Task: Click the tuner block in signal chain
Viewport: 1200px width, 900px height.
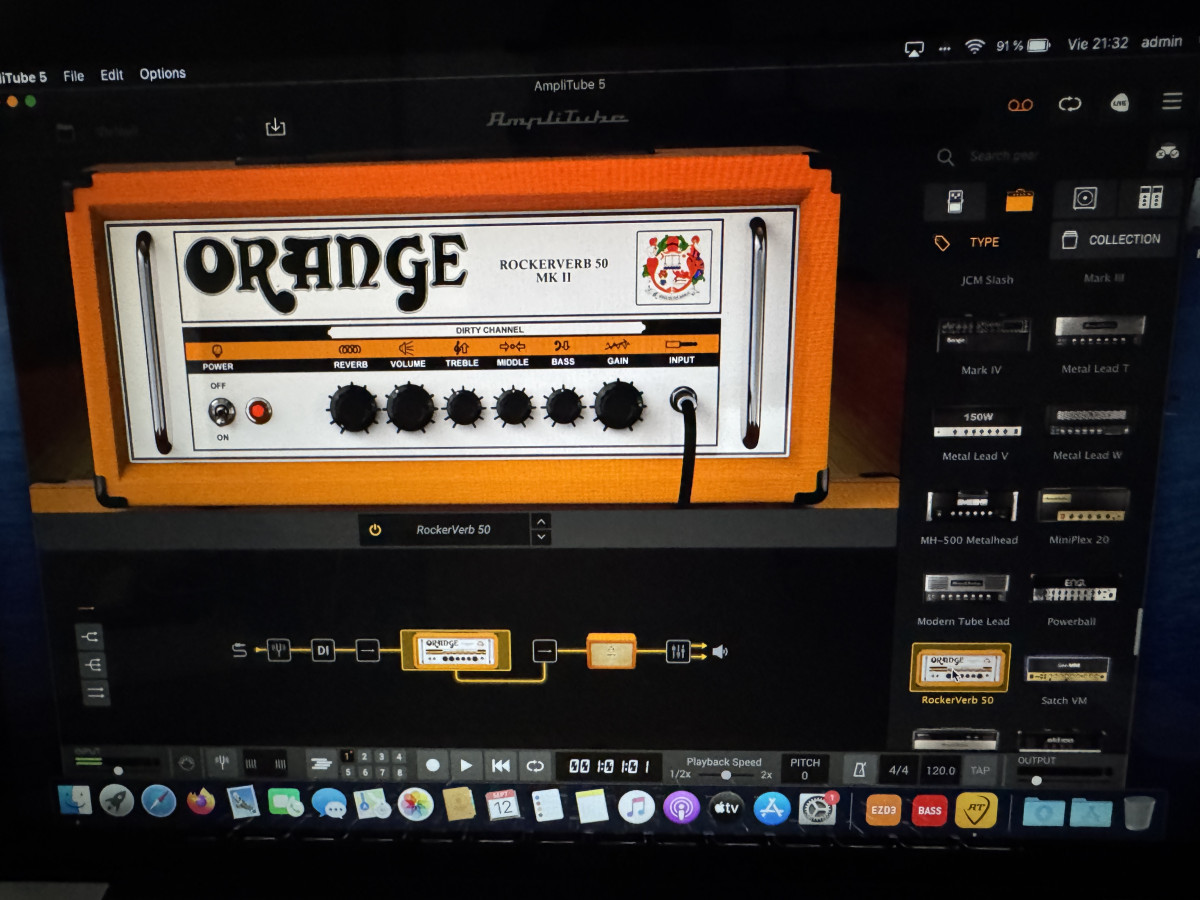Action: 279,651
